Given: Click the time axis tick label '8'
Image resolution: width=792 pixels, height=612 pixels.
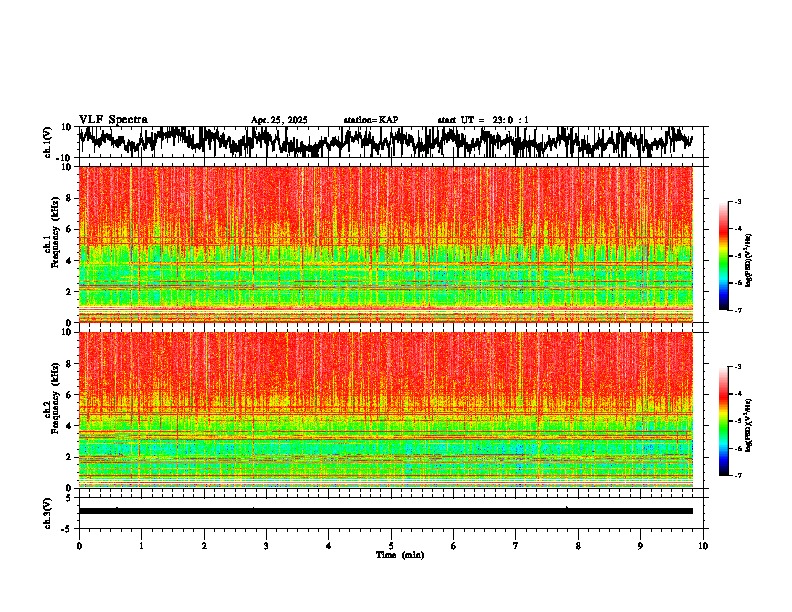Looking at the screenshot, I should [578, 546].
